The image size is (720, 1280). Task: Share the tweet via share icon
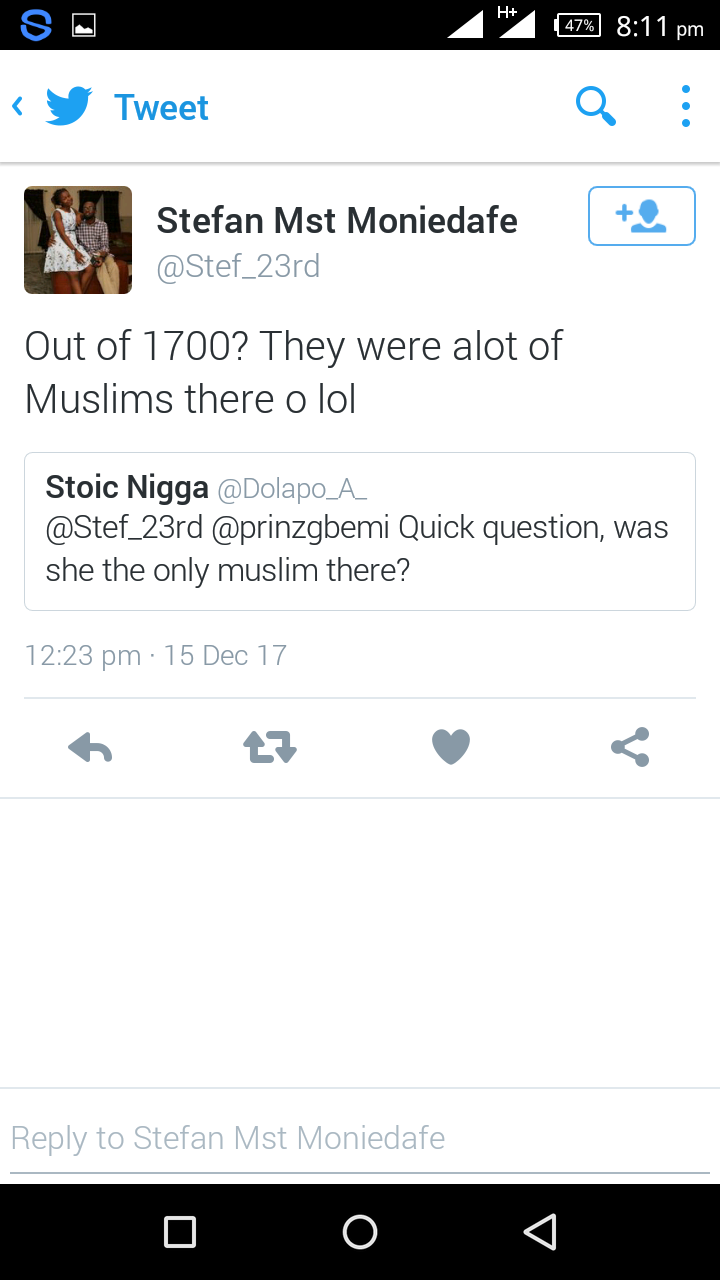(630, 747)
